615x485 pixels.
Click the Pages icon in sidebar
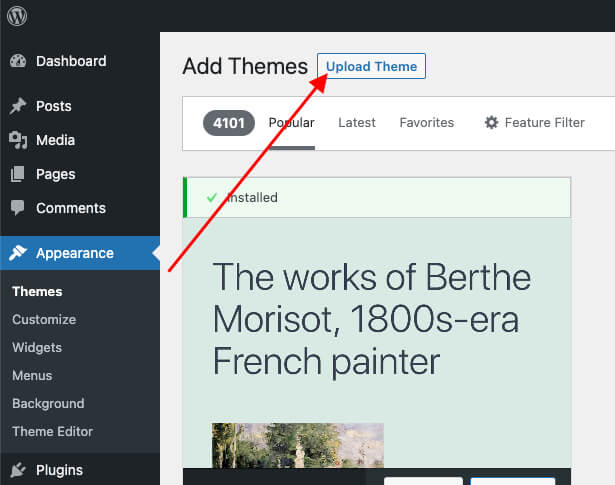18,174
